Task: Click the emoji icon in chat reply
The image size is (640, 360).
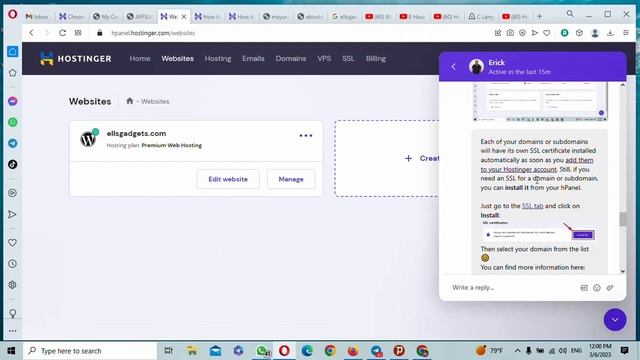Action: (x=597, y=288)
